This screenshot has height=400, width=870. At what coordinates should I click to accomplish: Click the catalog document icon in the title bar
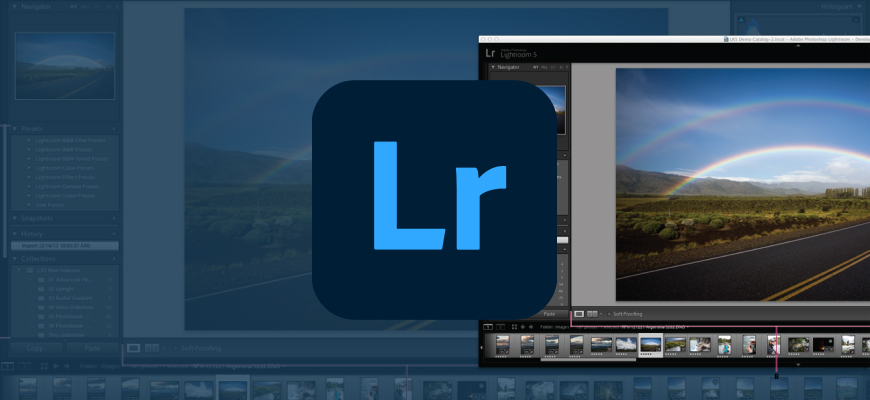pos(727,39)
